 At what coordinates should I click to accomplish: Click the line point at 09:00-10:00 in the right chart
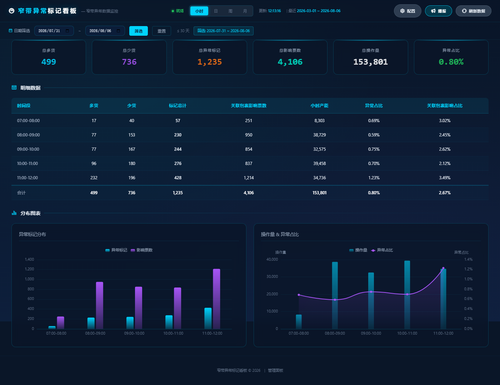click(371, 292)
